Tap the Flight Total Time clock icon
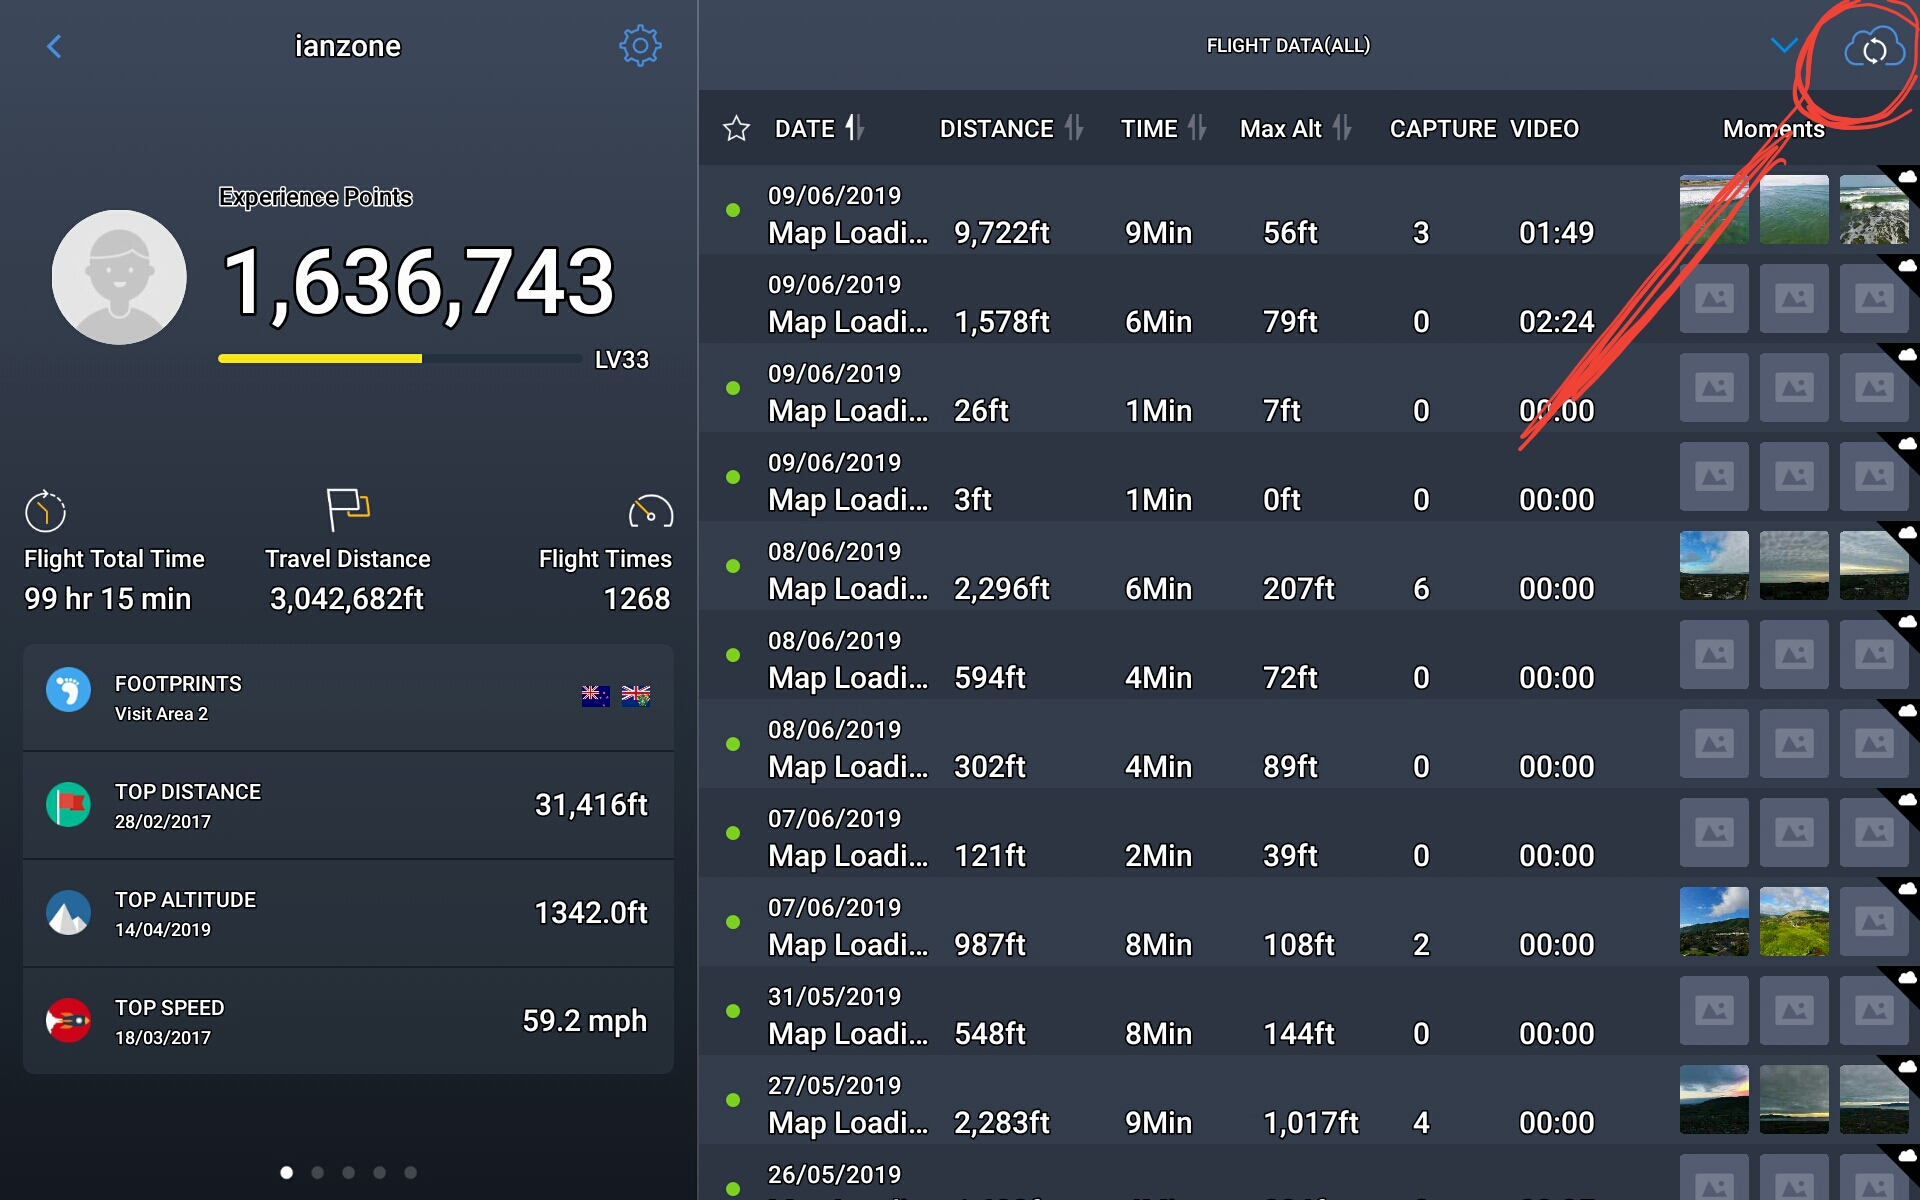Screen dimensions: 1920x1200 tap(45, 511)
